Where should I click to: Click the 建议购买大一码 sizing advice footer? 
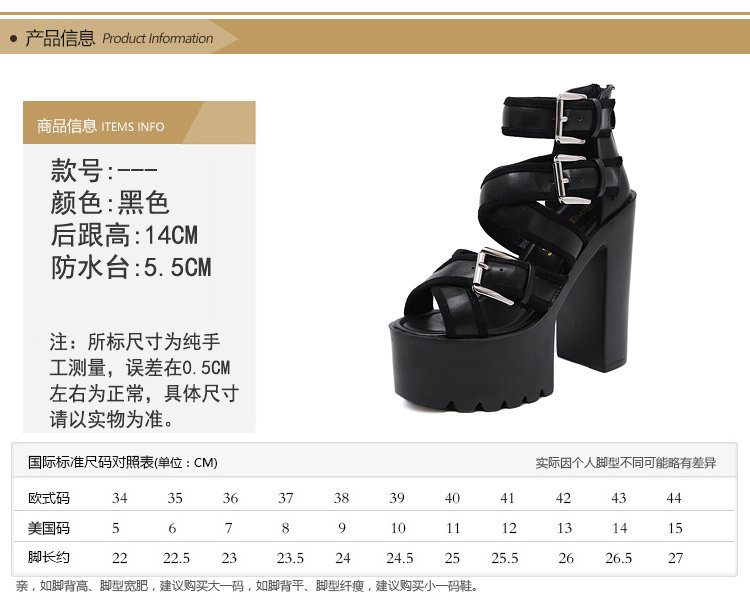(x=247, y=586)
